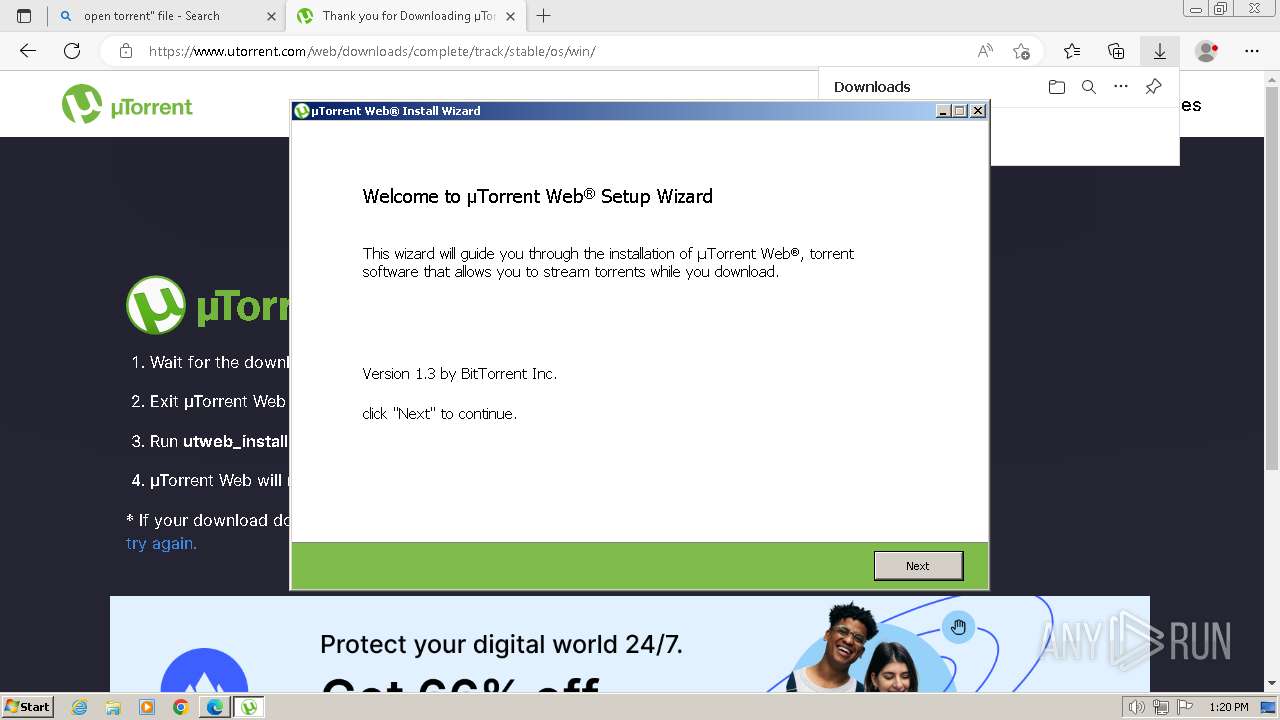The height and width of the screenshot is (720, 1280).
Task: Close the 'open torrent file - Search' tab
Action: coord(271,16)
